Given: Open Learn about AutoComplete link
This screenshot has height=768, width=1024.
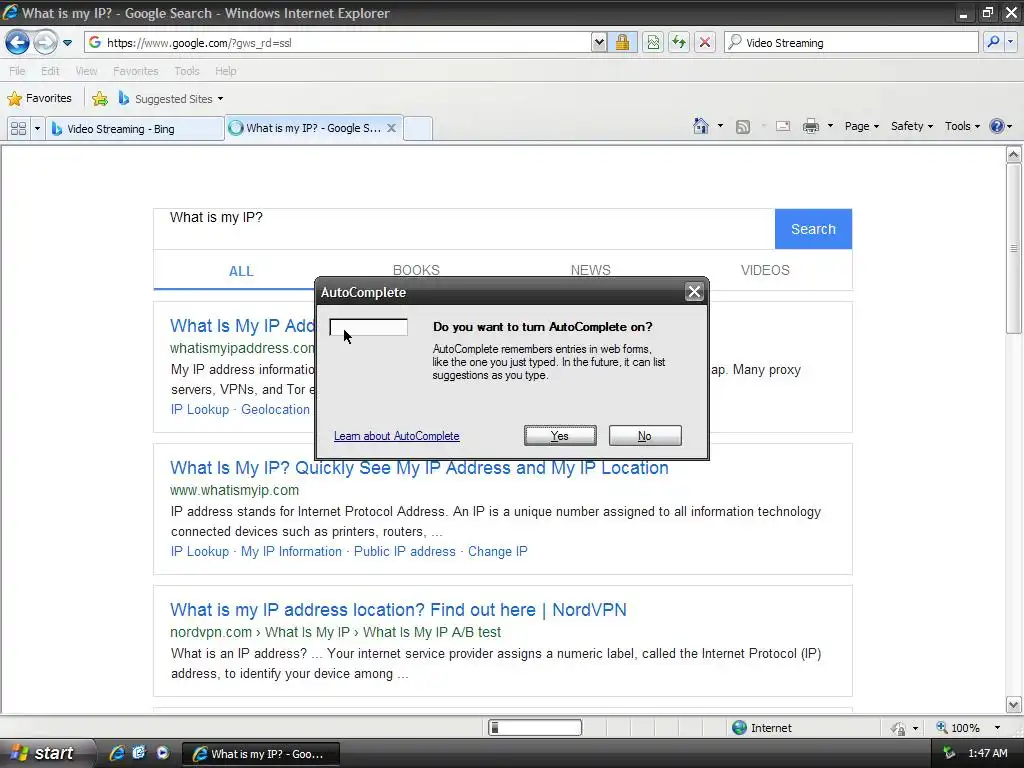Looking at the screenshot, I should click(396, 436).
